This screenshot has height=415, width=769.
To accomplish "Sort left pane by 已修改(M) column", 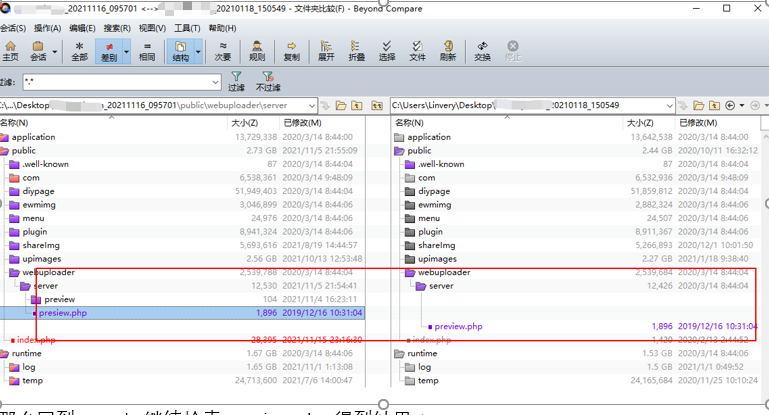I will click(302, 123).
